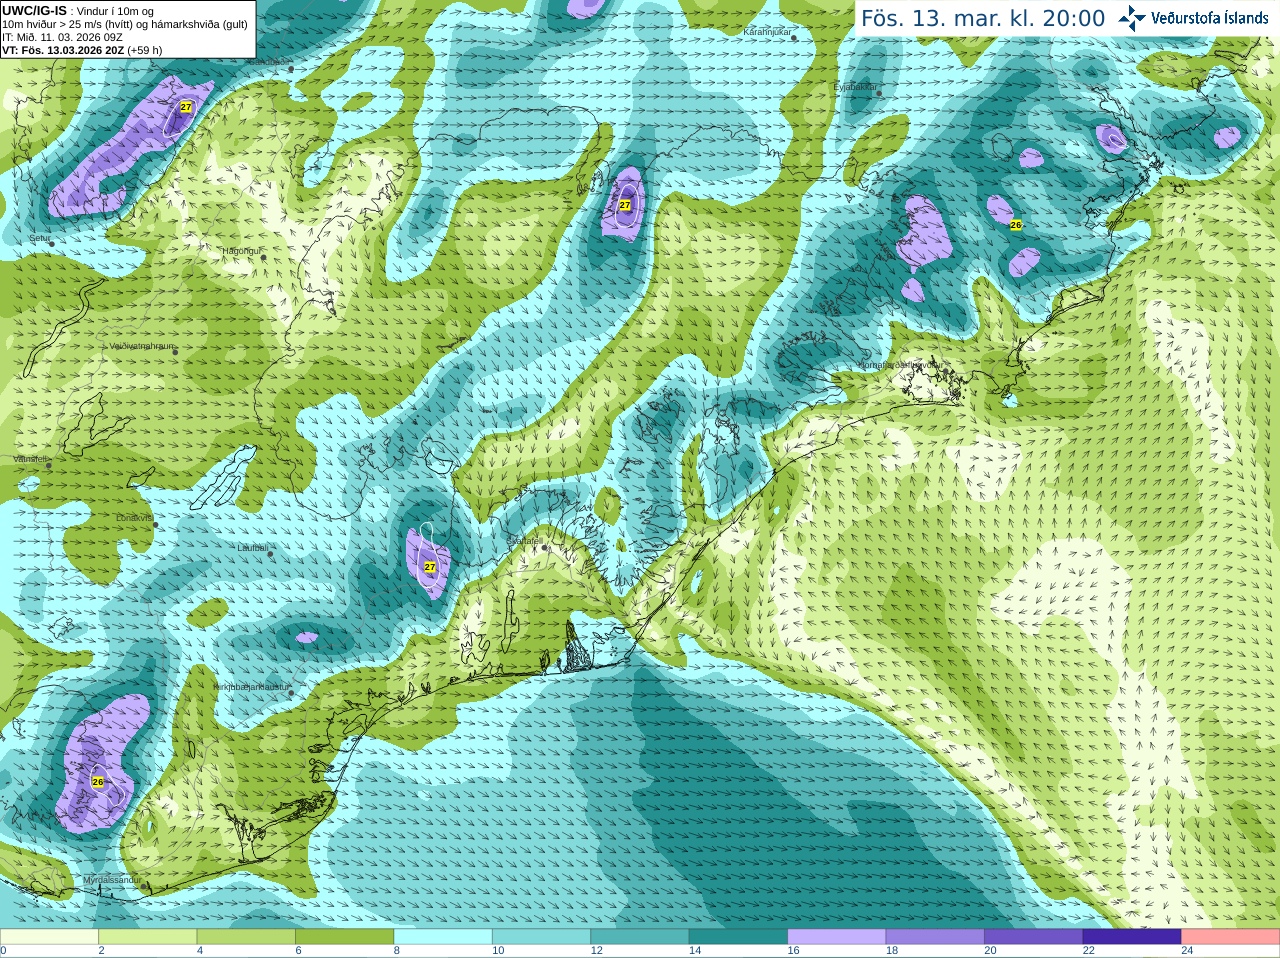Image resolution: width=1280 pixels, height=958 pixels.
Task: Select the 16–18 m/s legend swatch
Action: [x=837, y=937]
